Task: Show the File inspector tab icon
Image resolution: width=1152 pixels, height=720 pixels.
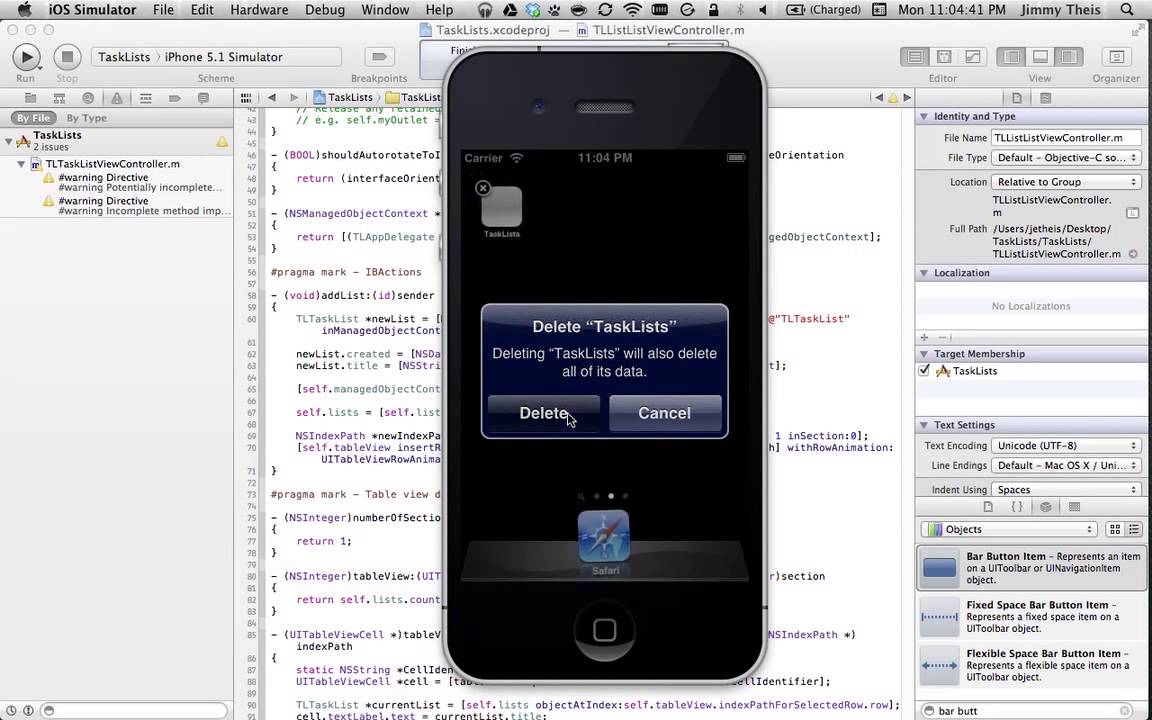Action: (x=1017, y=98)
